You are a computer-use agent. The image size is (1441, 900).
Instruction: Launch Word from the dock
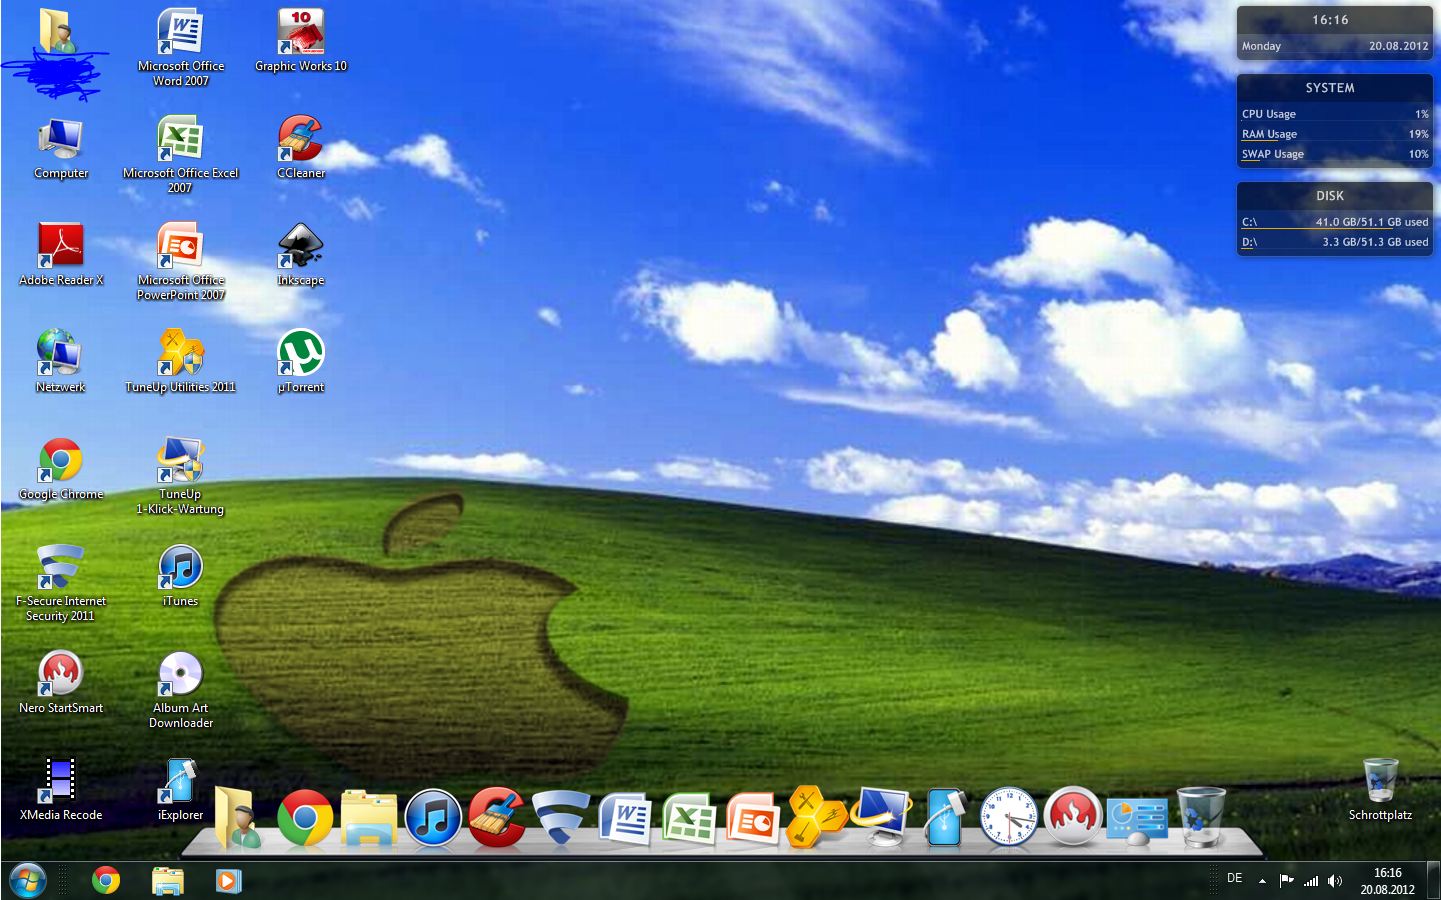tap(625, 818)
